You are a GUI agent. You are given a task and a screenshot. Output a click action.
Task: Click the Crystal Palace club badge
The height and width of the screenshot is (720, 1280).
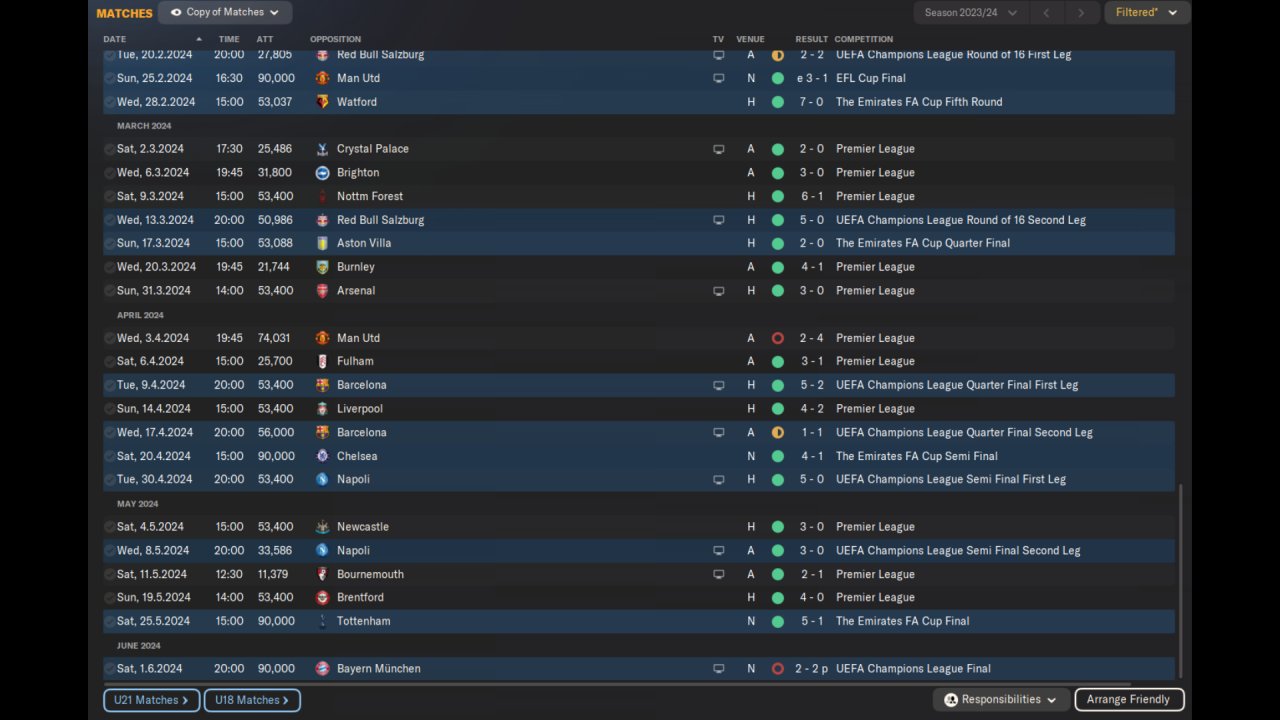click(322, 149)
